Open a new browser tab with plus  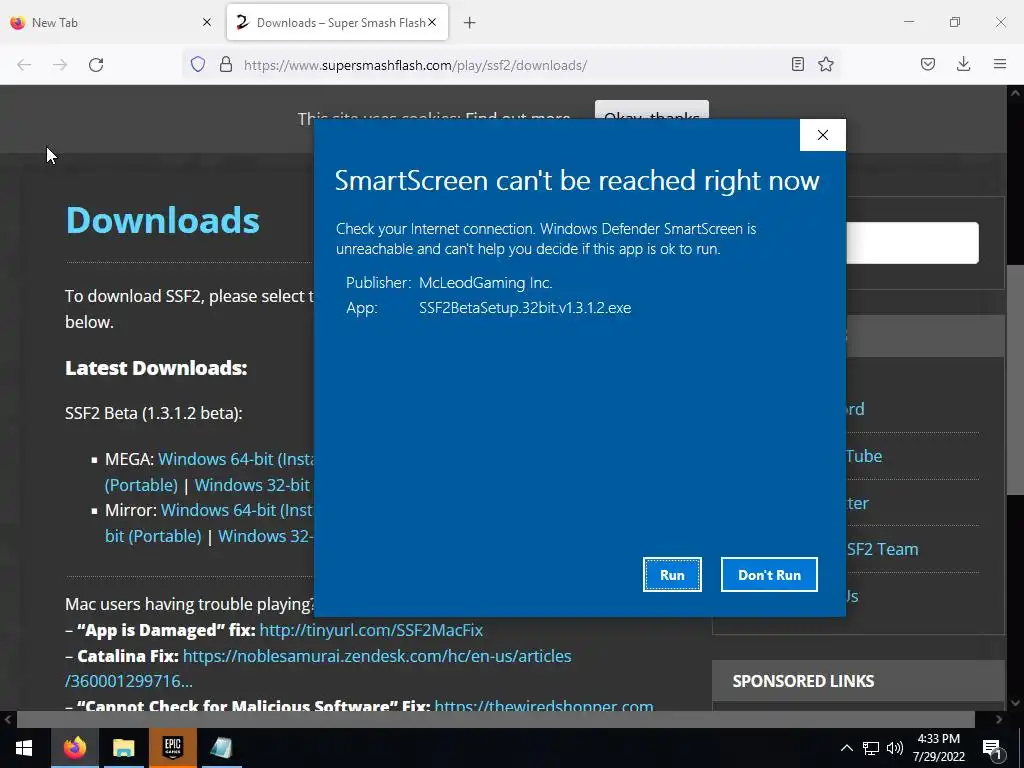click(470, 23)
